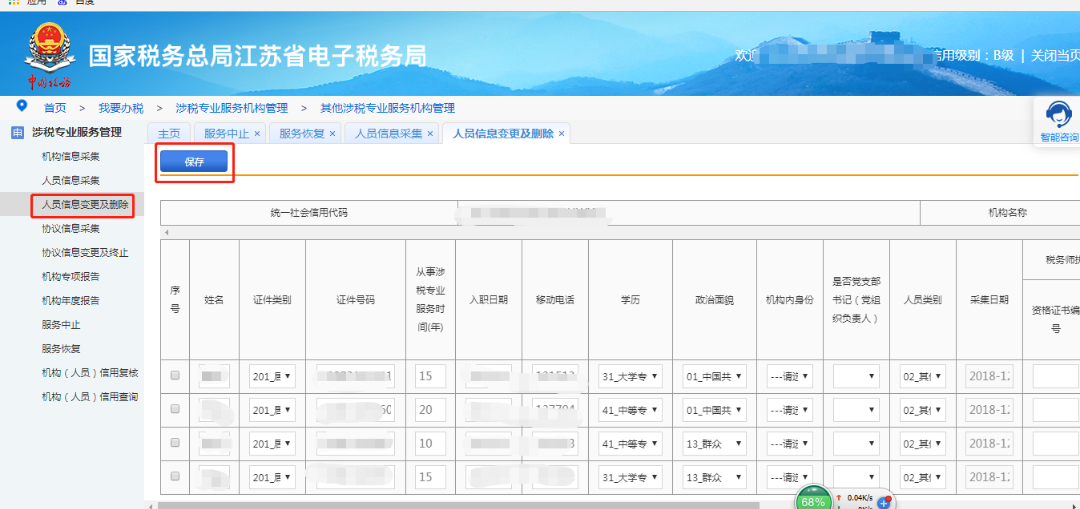Click the service-years field showing 20
The width and height of the screenshot is (1080, 509).
coord(430,410)
